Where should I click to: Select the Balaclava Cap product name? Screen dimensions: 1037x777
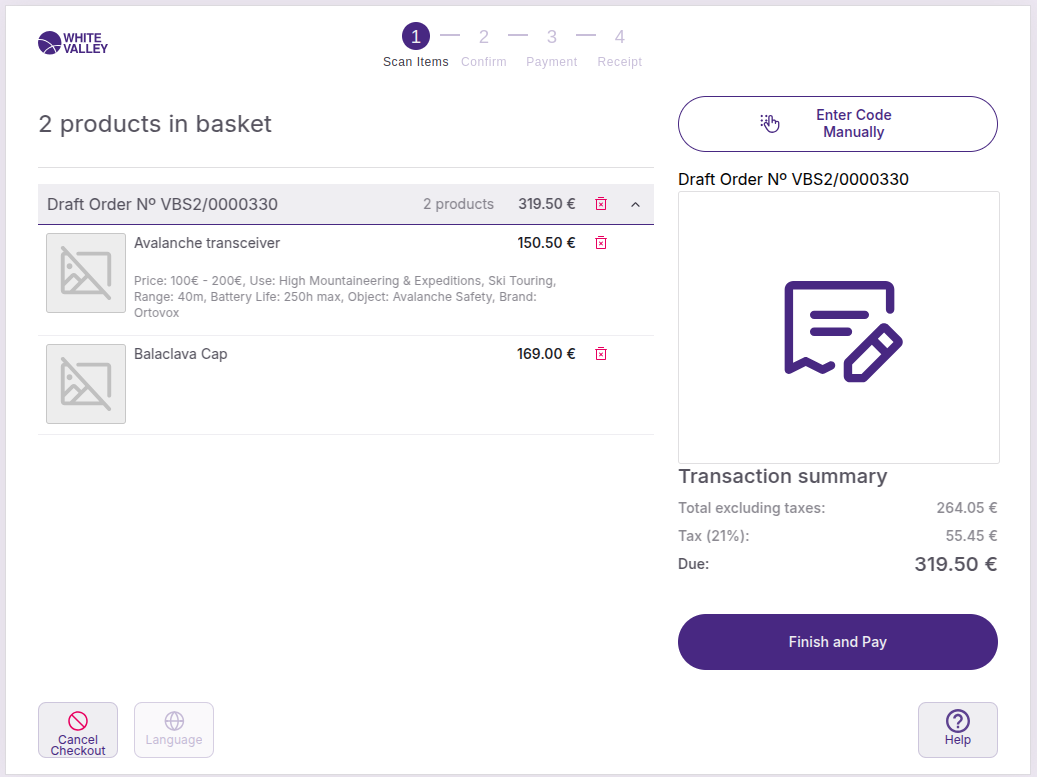181,354
